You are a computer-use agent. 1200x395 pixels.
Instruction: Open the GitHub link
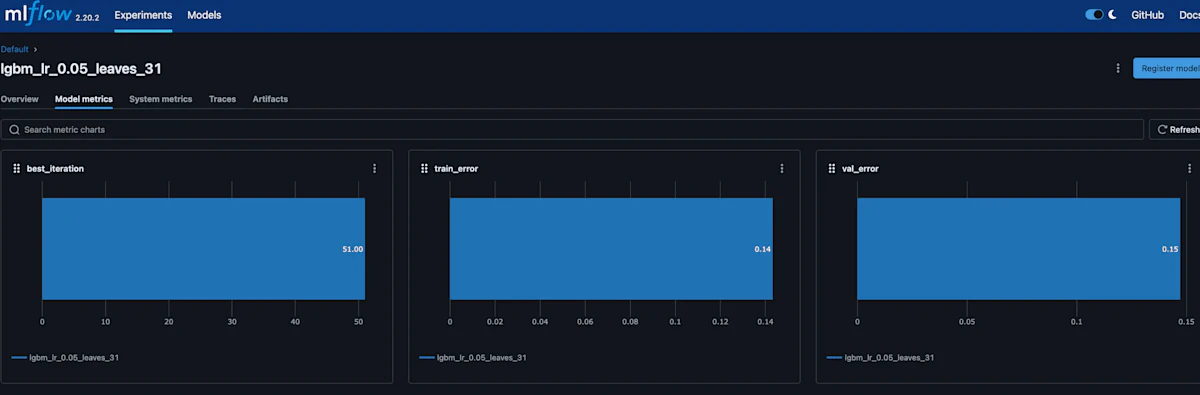(x=1147, y=15)
